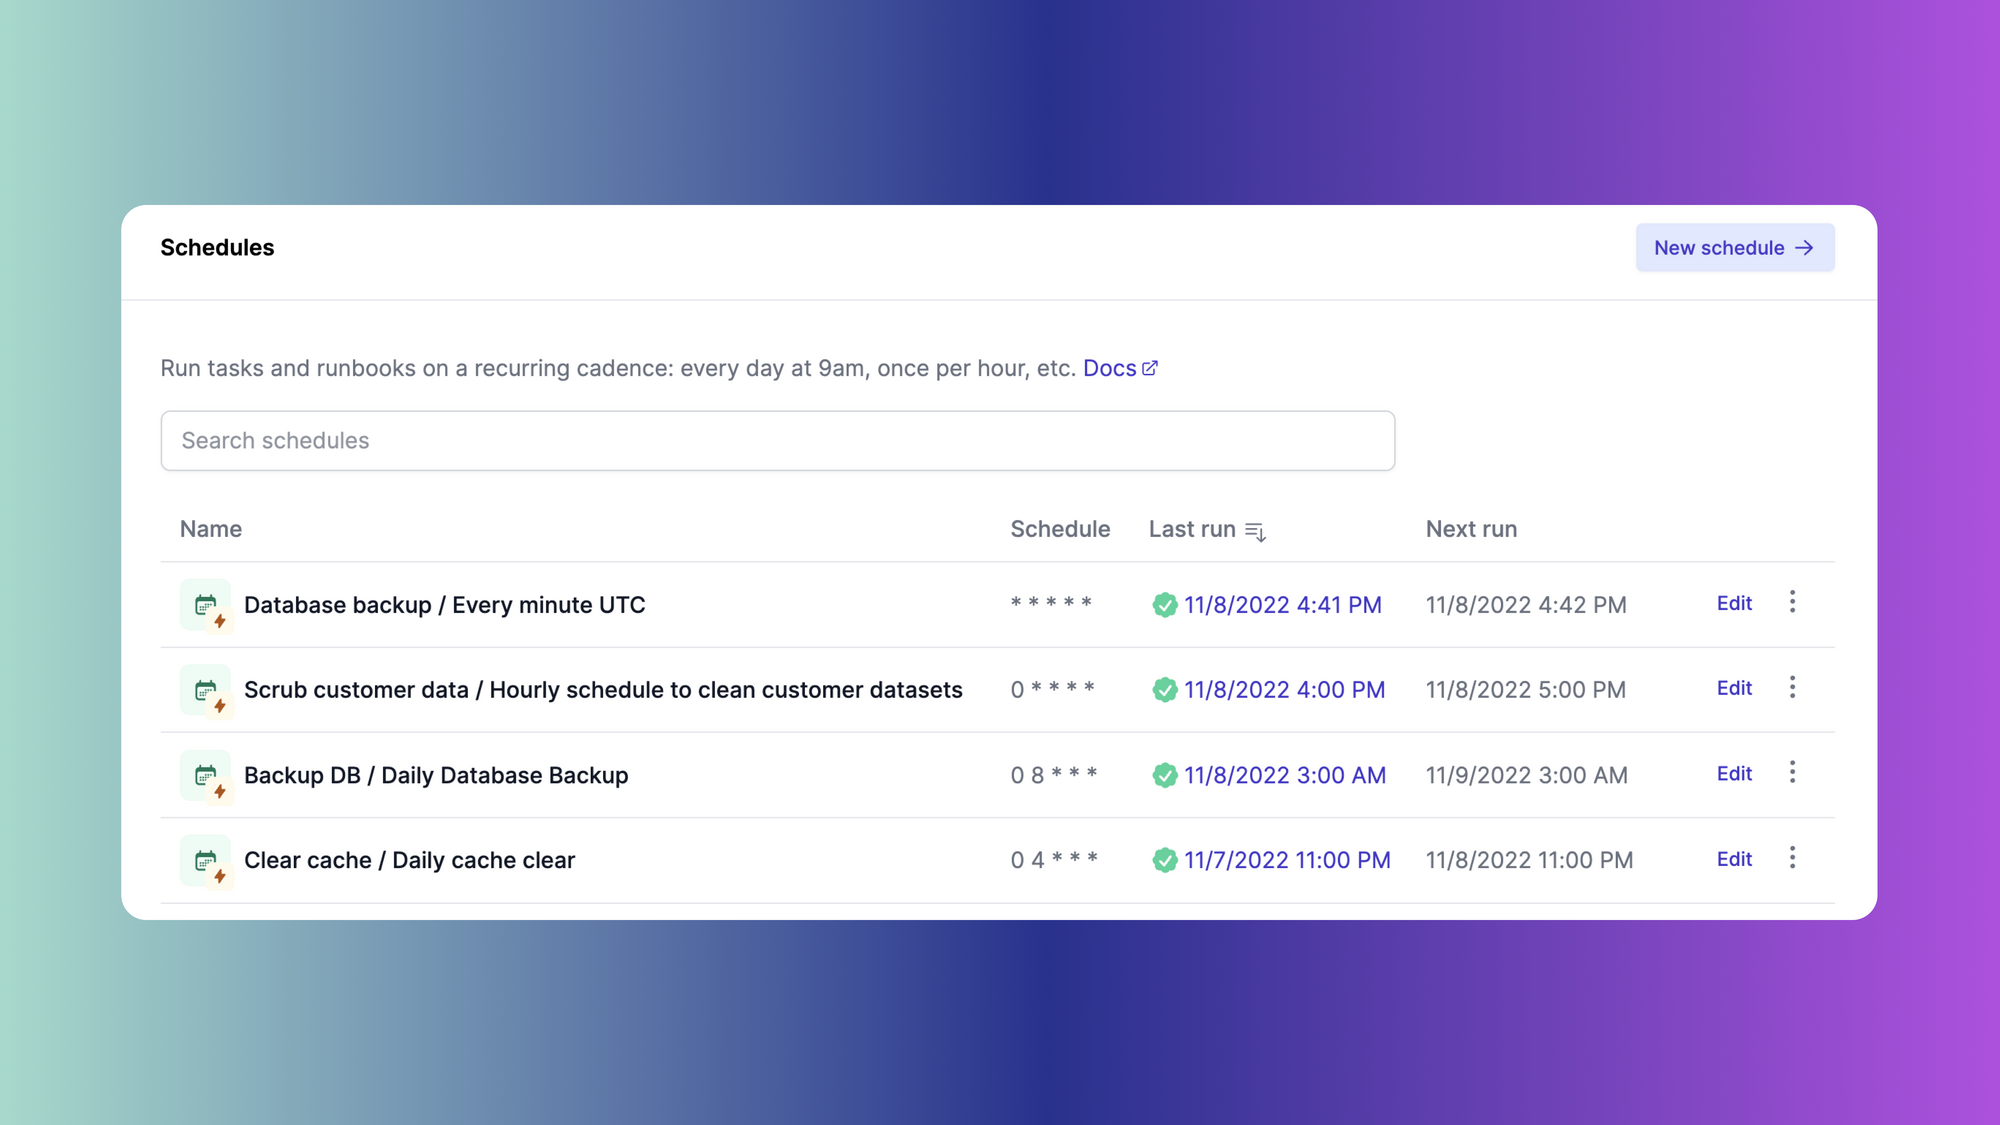Click next run 11/8/2022 11:00 PM

tap(1529, 860)
